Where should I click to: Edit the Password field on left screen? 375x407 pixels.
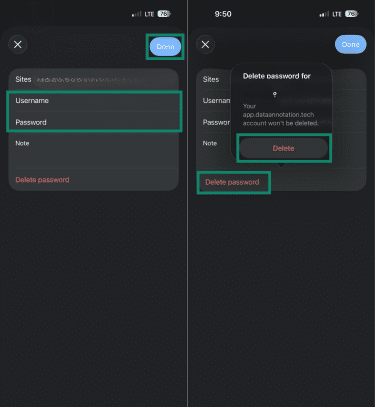94,122
